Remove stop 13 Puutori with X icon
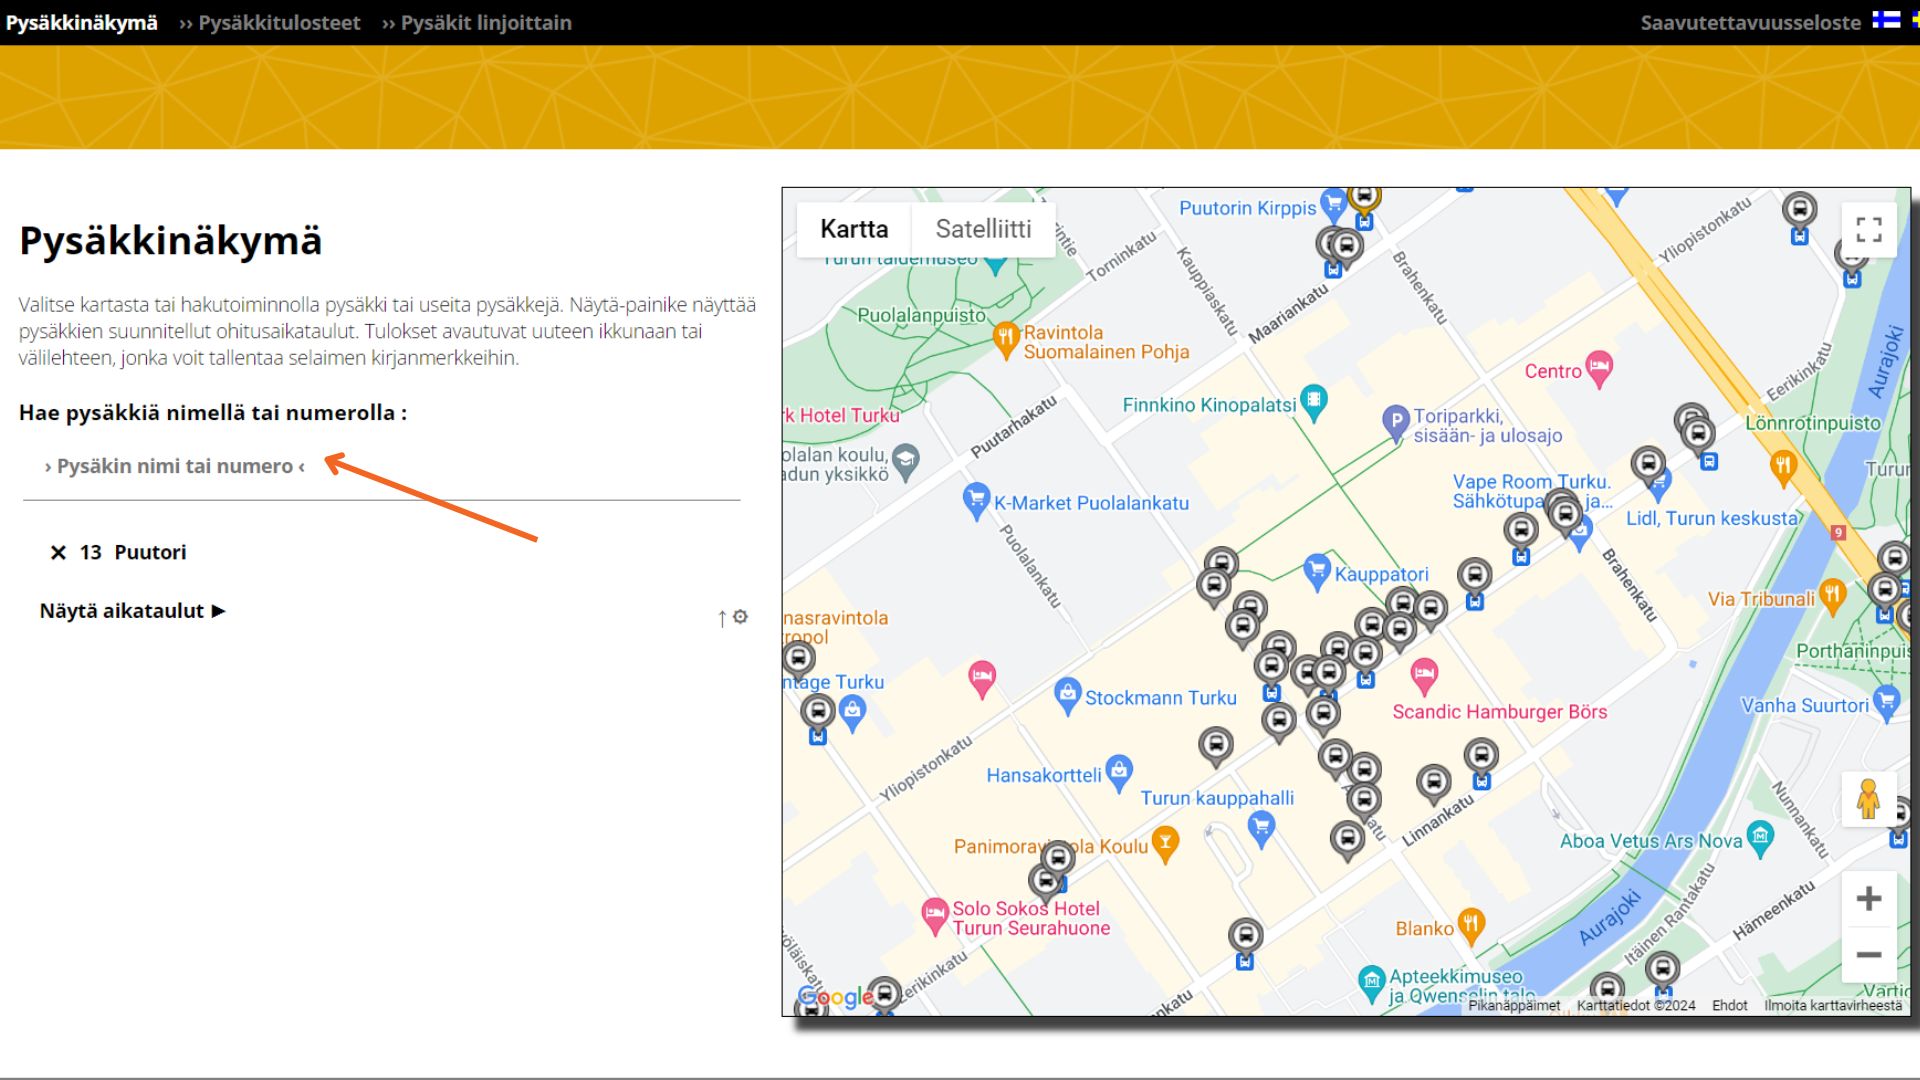Screen dimensions: 1920x1080 pos(58,553)
